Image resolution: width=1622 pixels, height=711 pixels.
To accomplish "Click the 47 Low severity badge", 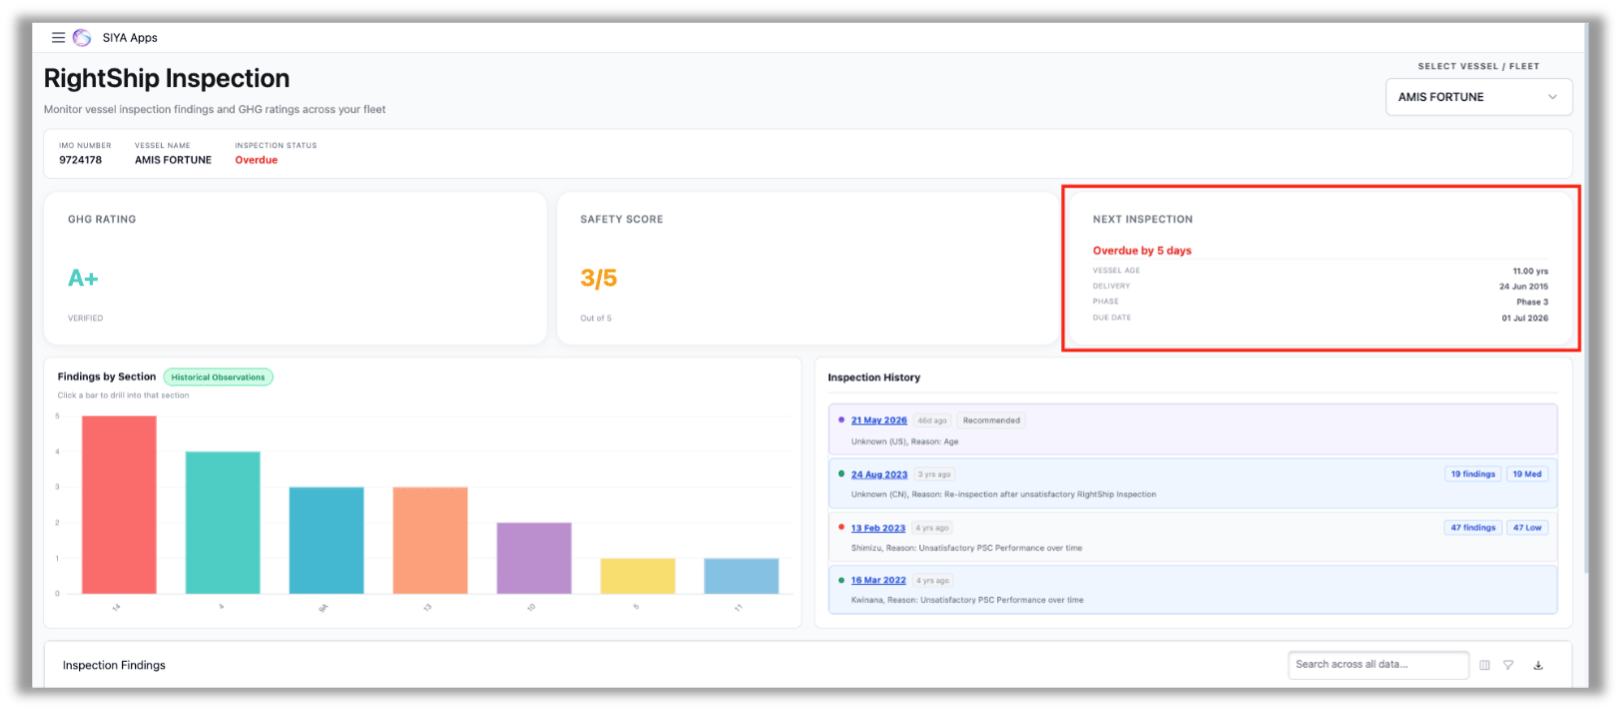I will point(1527,527).
